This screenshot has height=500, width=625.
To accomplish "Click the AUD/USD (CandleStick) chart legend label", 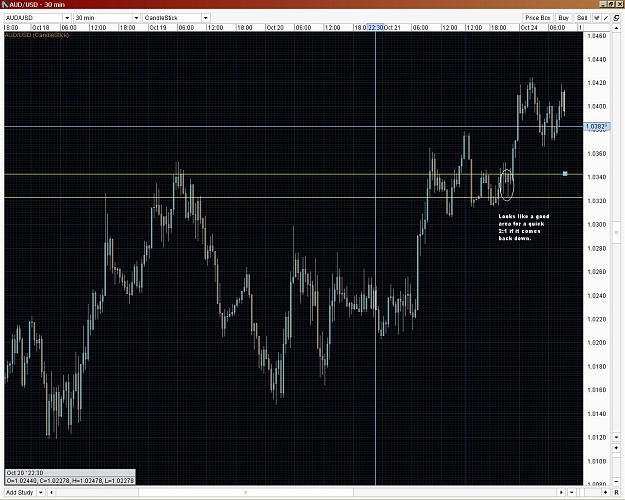I will pos(37,35).
